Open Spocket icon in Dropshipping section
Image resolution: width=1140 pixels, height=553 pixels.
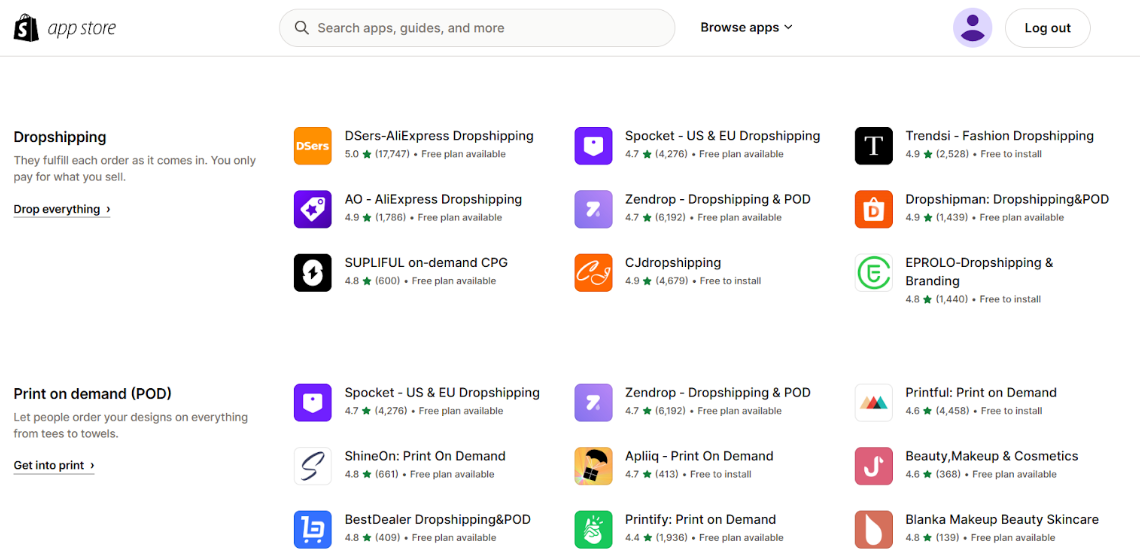[593, 146]
